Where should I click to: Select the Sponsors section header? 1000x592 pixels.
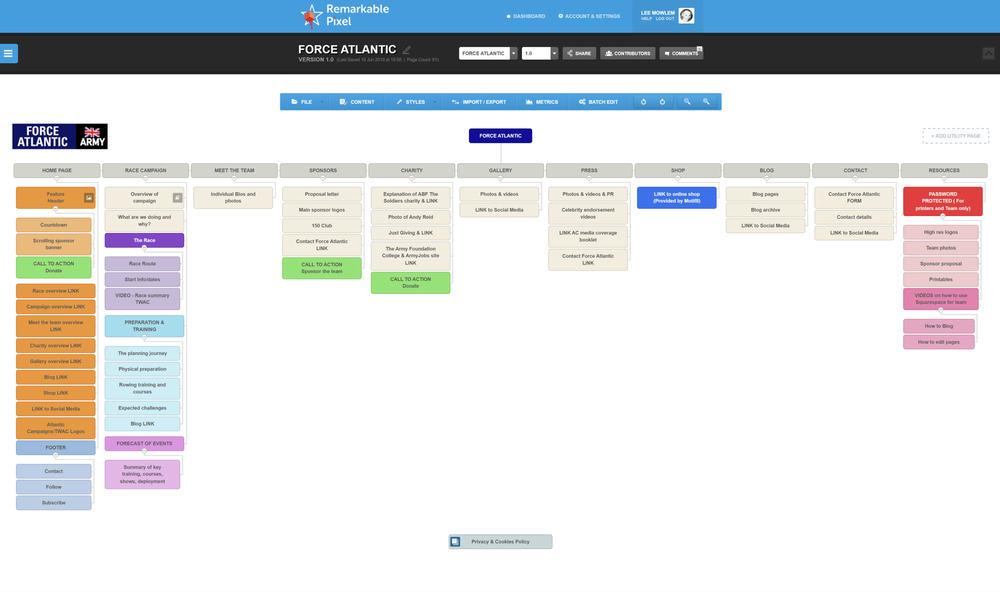323,170
